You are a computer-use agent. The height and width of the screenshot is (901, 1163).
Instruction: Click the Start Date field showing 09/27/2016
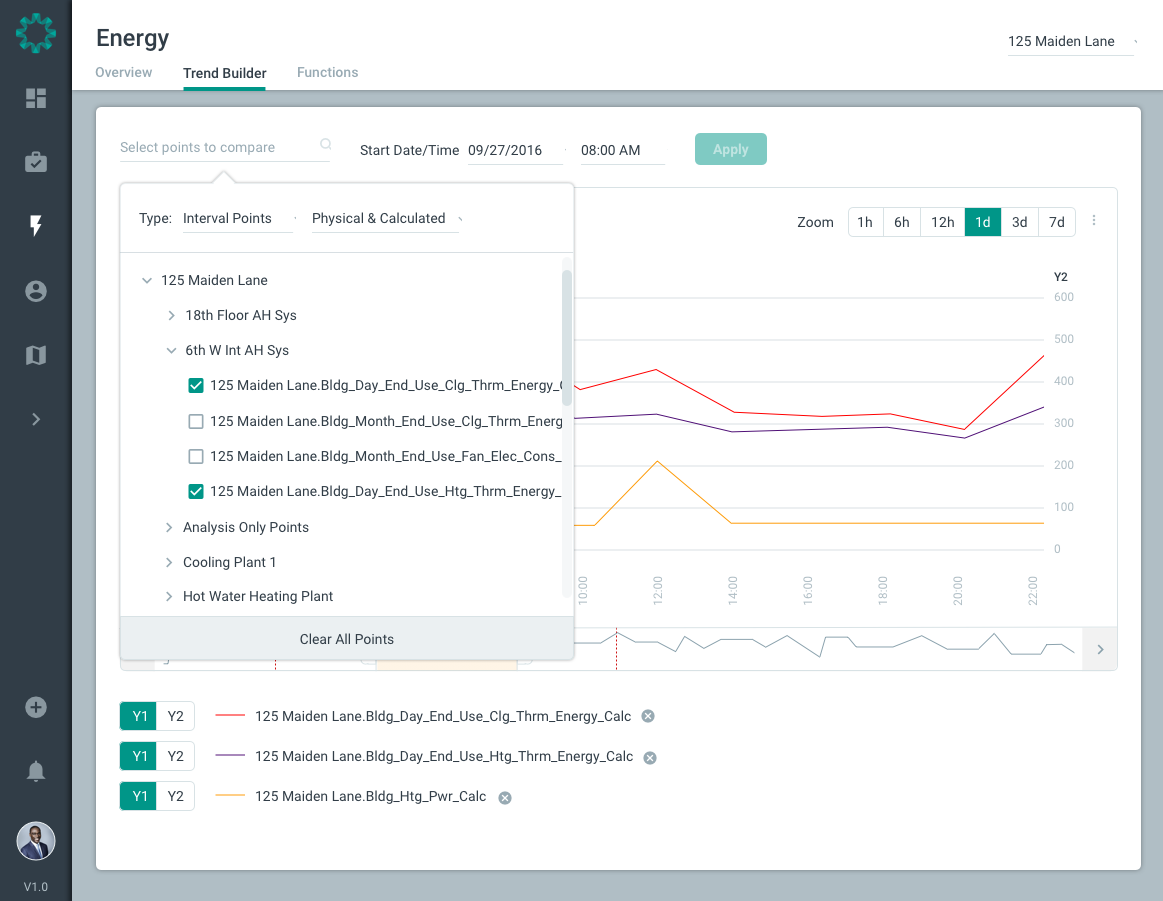tap(514, 150)
